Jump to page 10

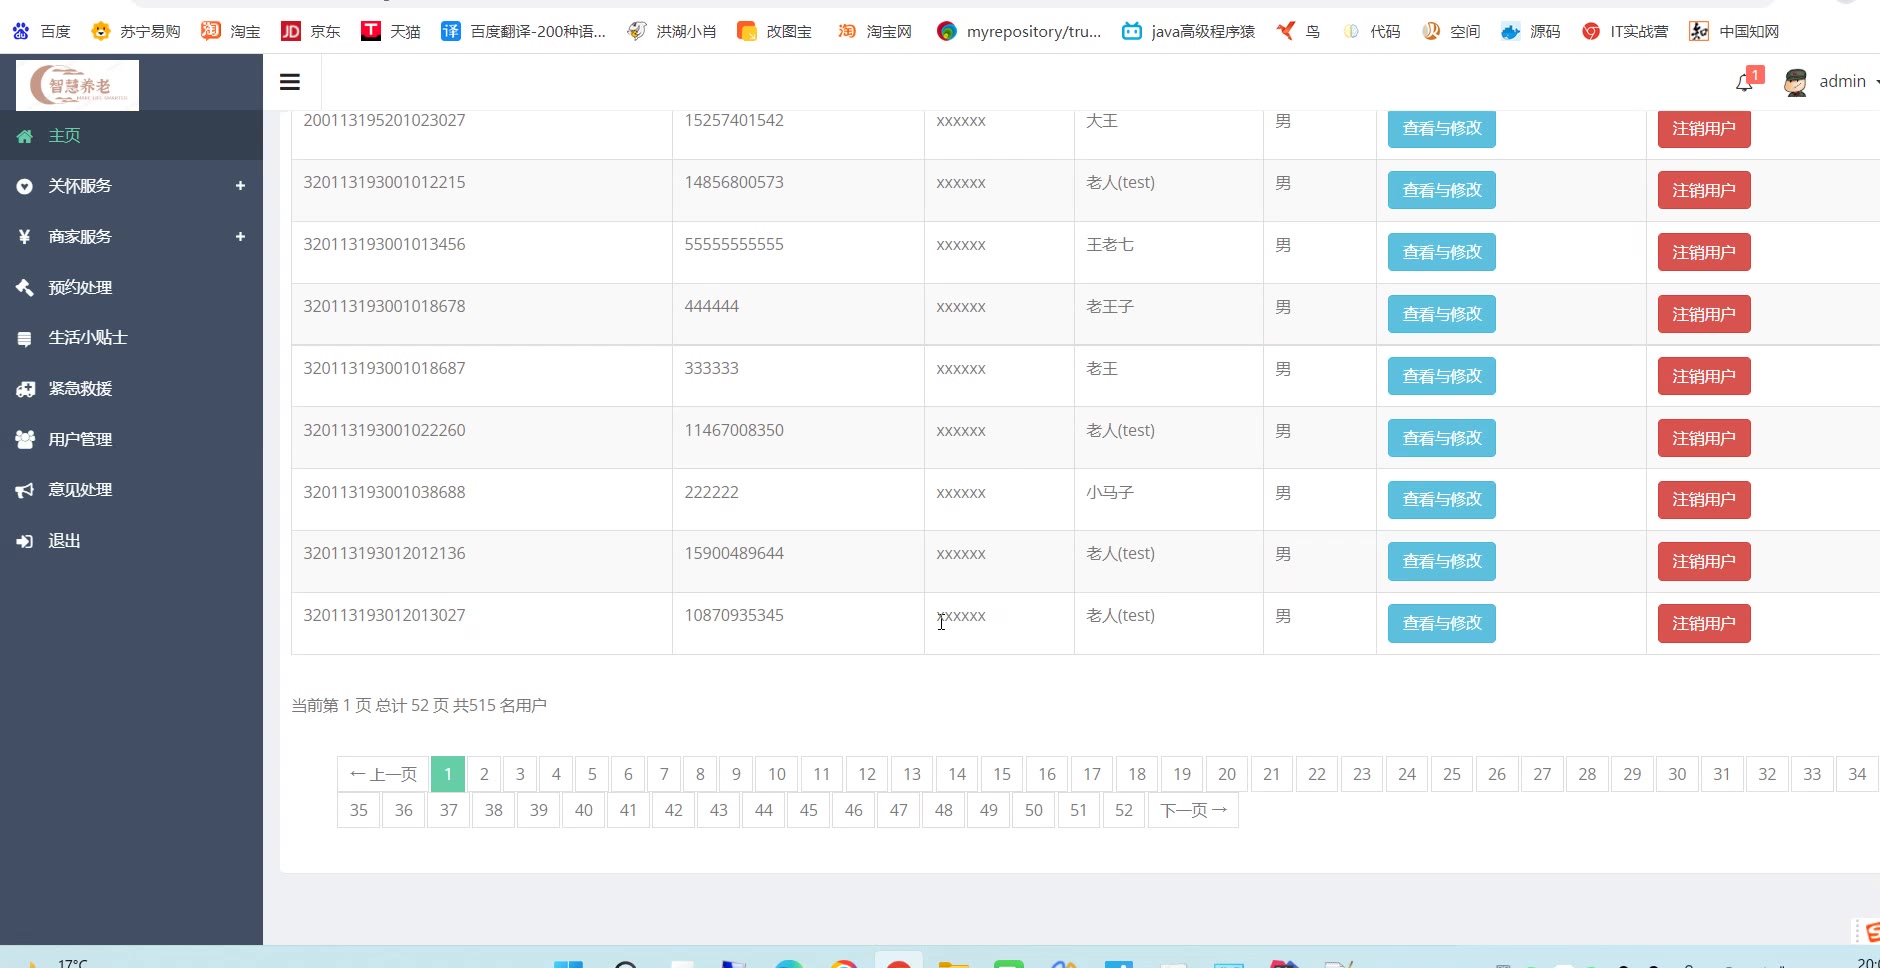[x=777, y=774]
